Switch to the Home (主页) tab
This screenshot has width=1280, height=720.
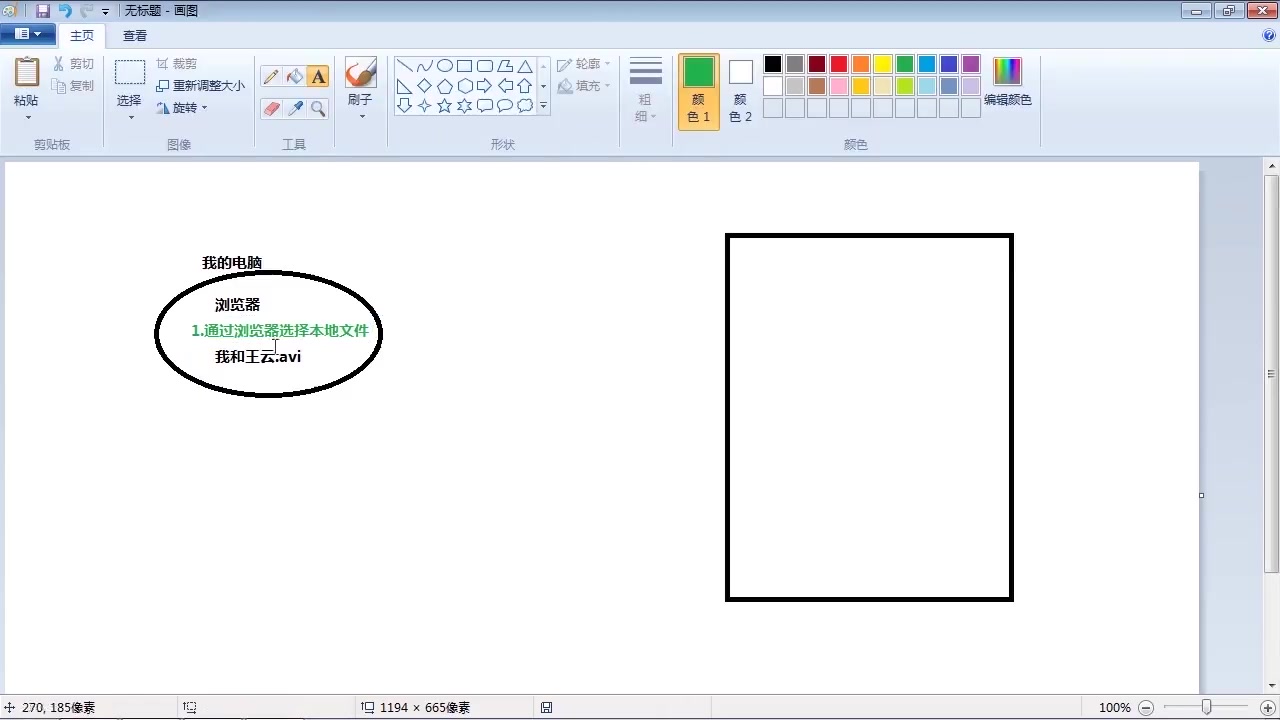point(82,36)
